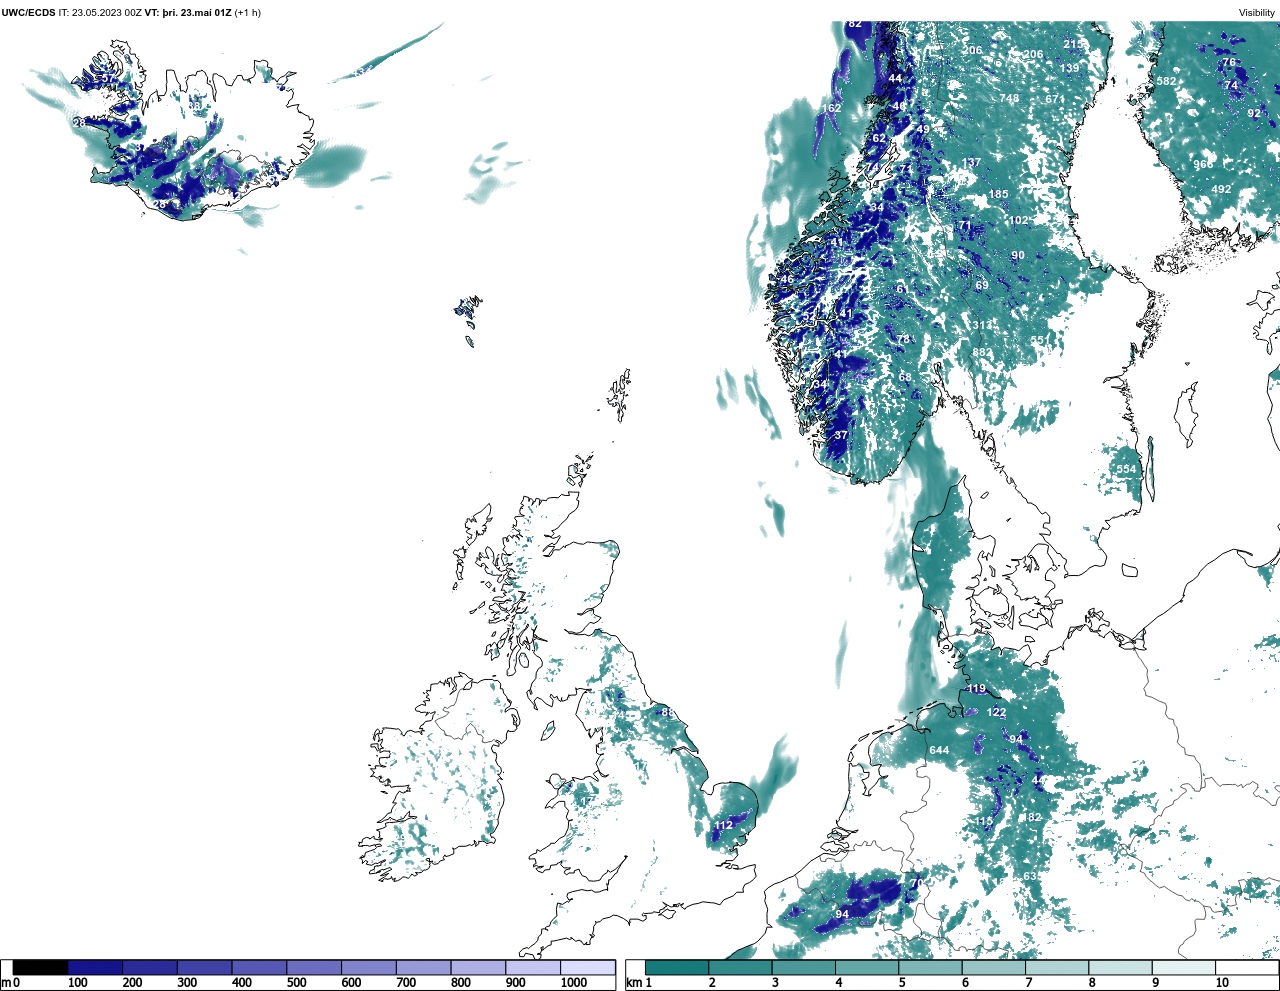Click the 500 tick label on metre scale
The image size is (1280, 991).
pos(296,983)
